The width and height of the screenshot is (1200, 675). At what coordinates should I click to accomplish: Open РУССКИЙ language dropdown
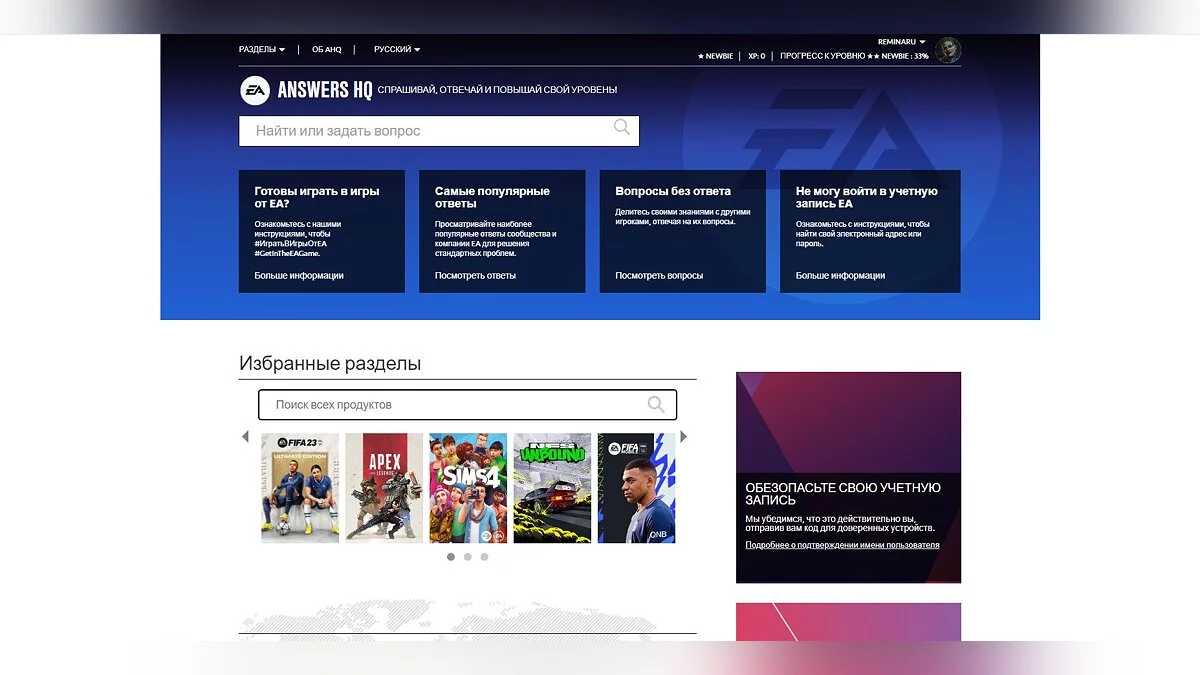[397, 49]
